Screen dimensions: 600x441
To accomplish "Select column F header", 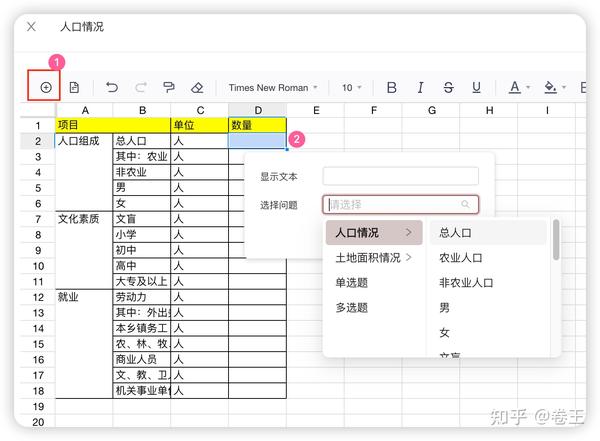I will pos(373,111).
